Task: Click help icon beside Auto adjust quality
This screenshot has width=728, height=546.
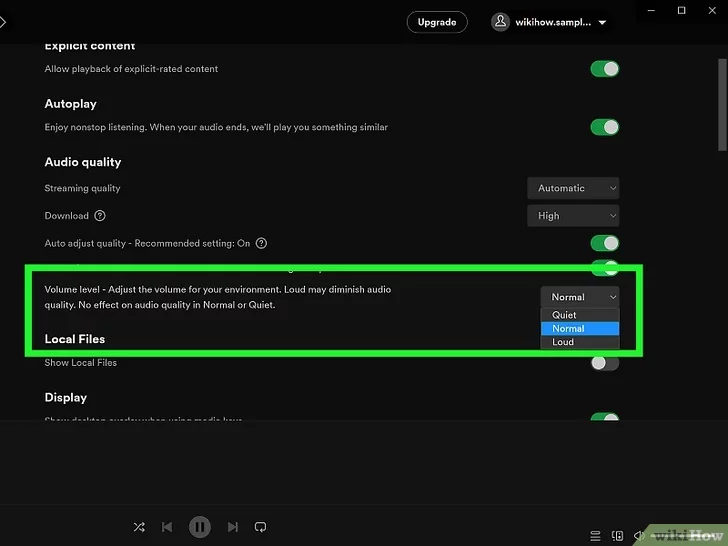Action: (x=261, y=243)
